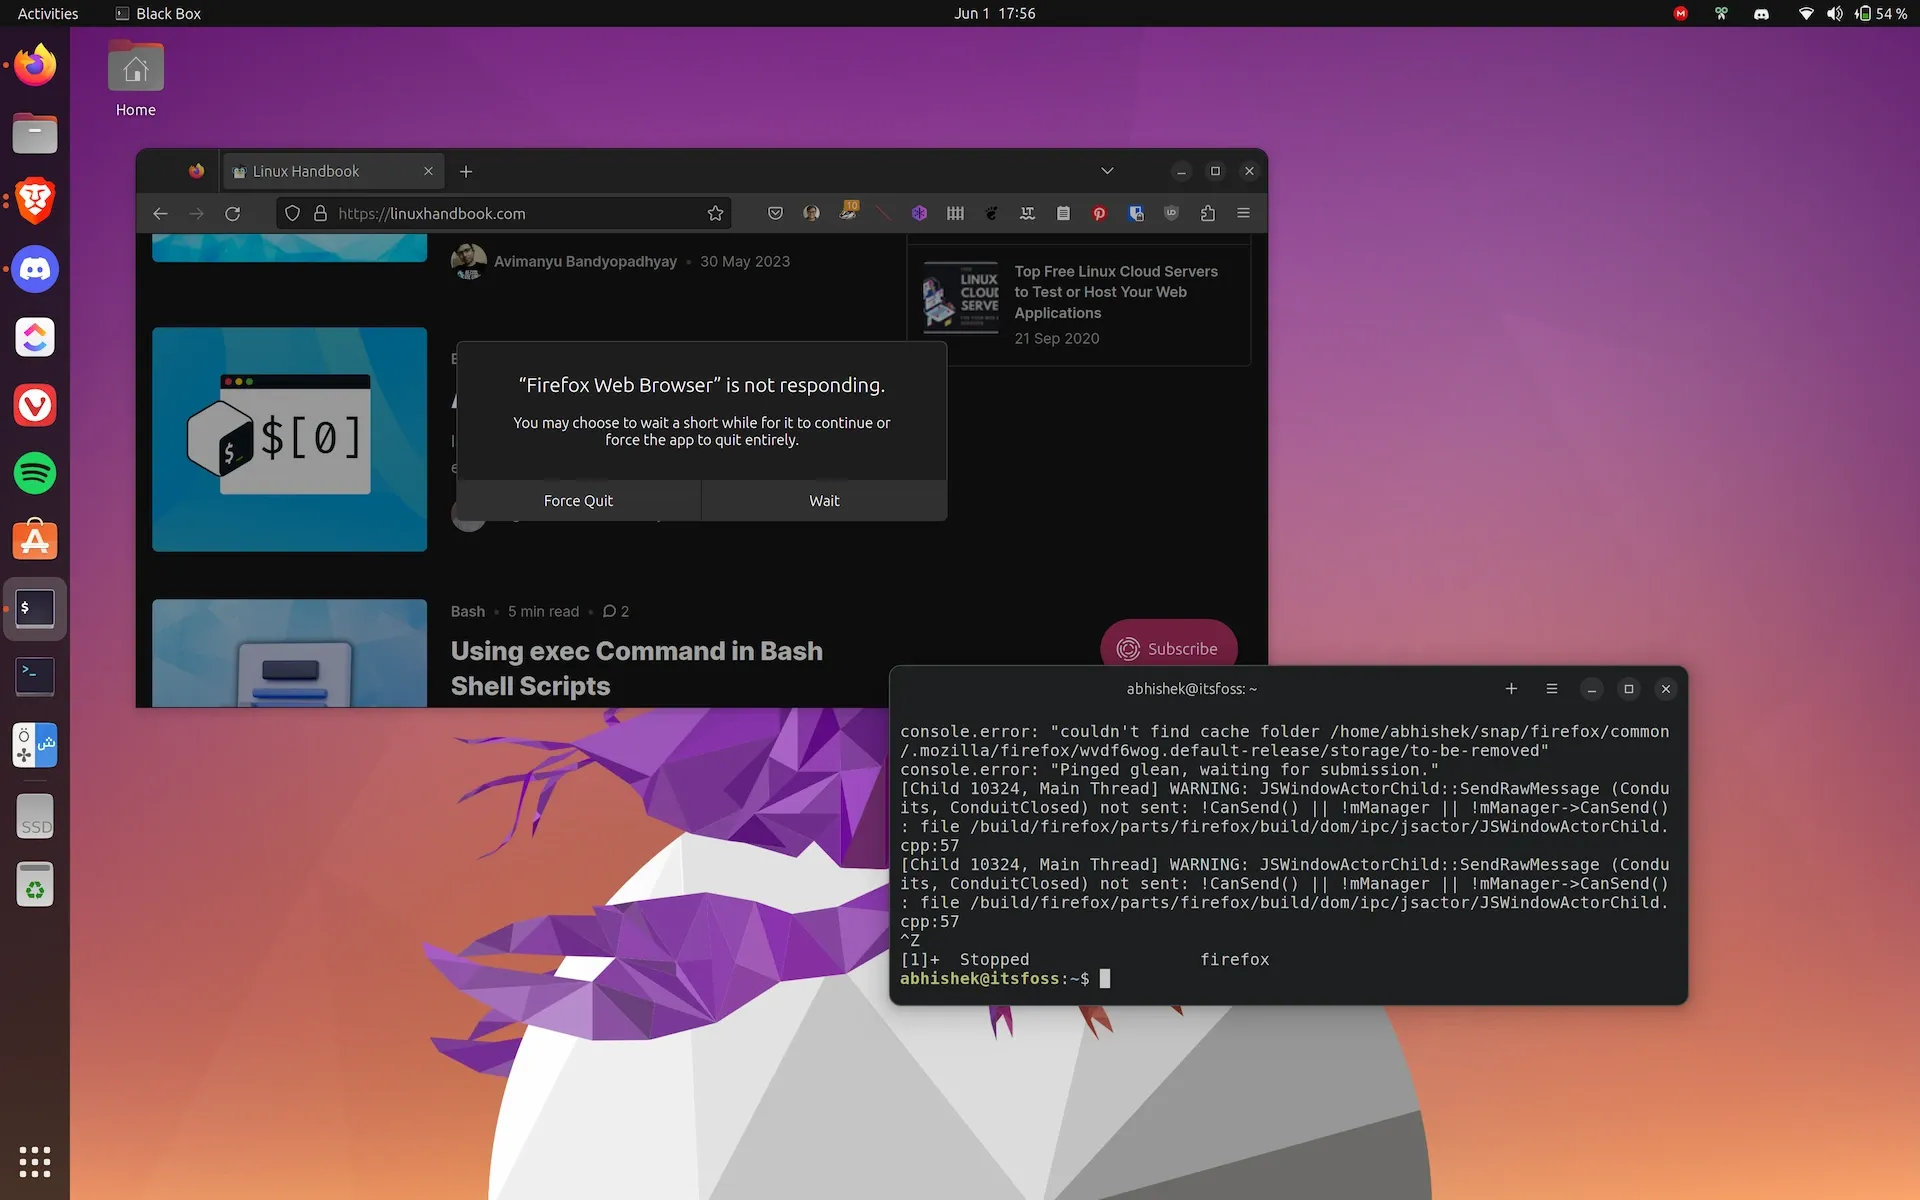This screenshot has height=1200, width=1920.
Task: Click the notepad clipboard extension icon
Action: (x=1063, y=213)
